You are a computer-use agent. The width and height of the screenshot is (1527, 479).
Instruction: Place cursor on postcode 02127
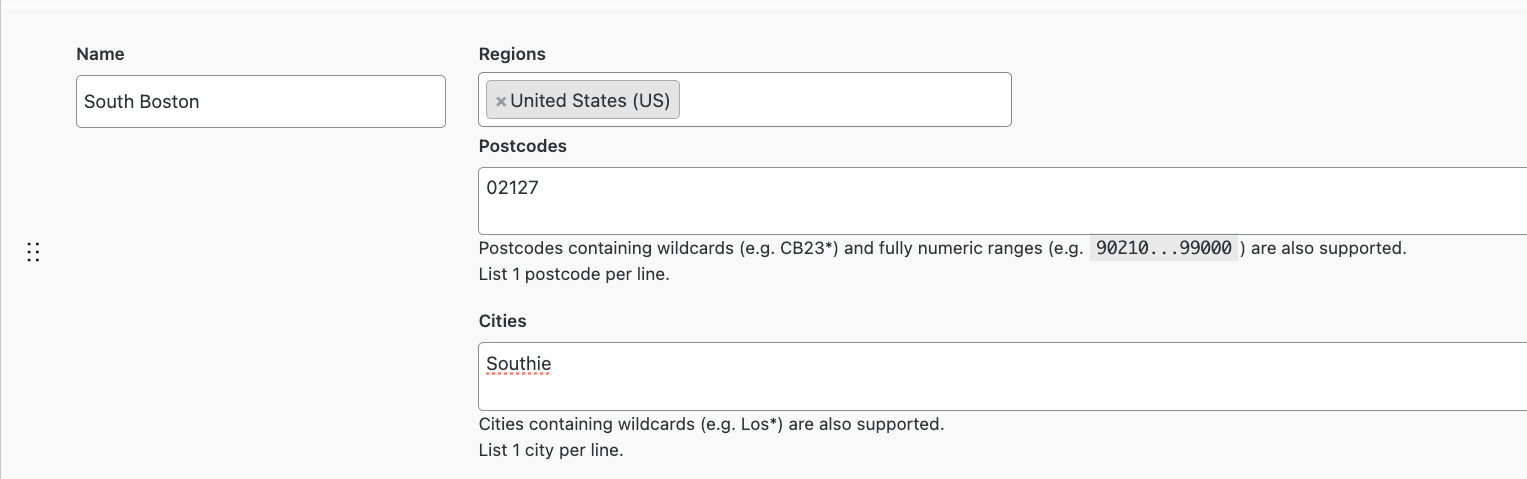pyautogui.click(x=512, y=187)
